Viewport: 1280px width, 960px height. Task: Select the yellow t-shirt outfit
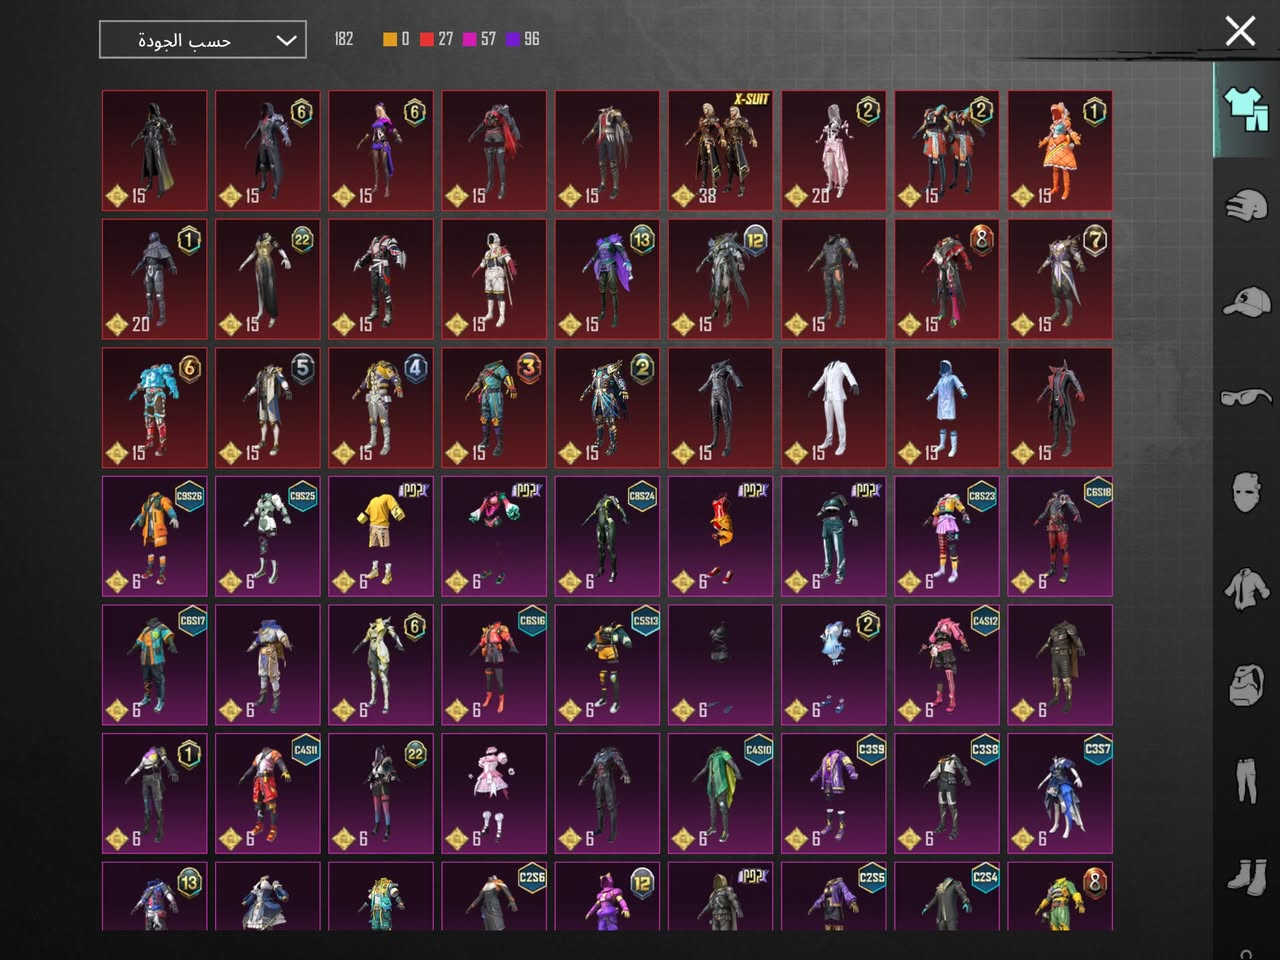click(380, 536)
